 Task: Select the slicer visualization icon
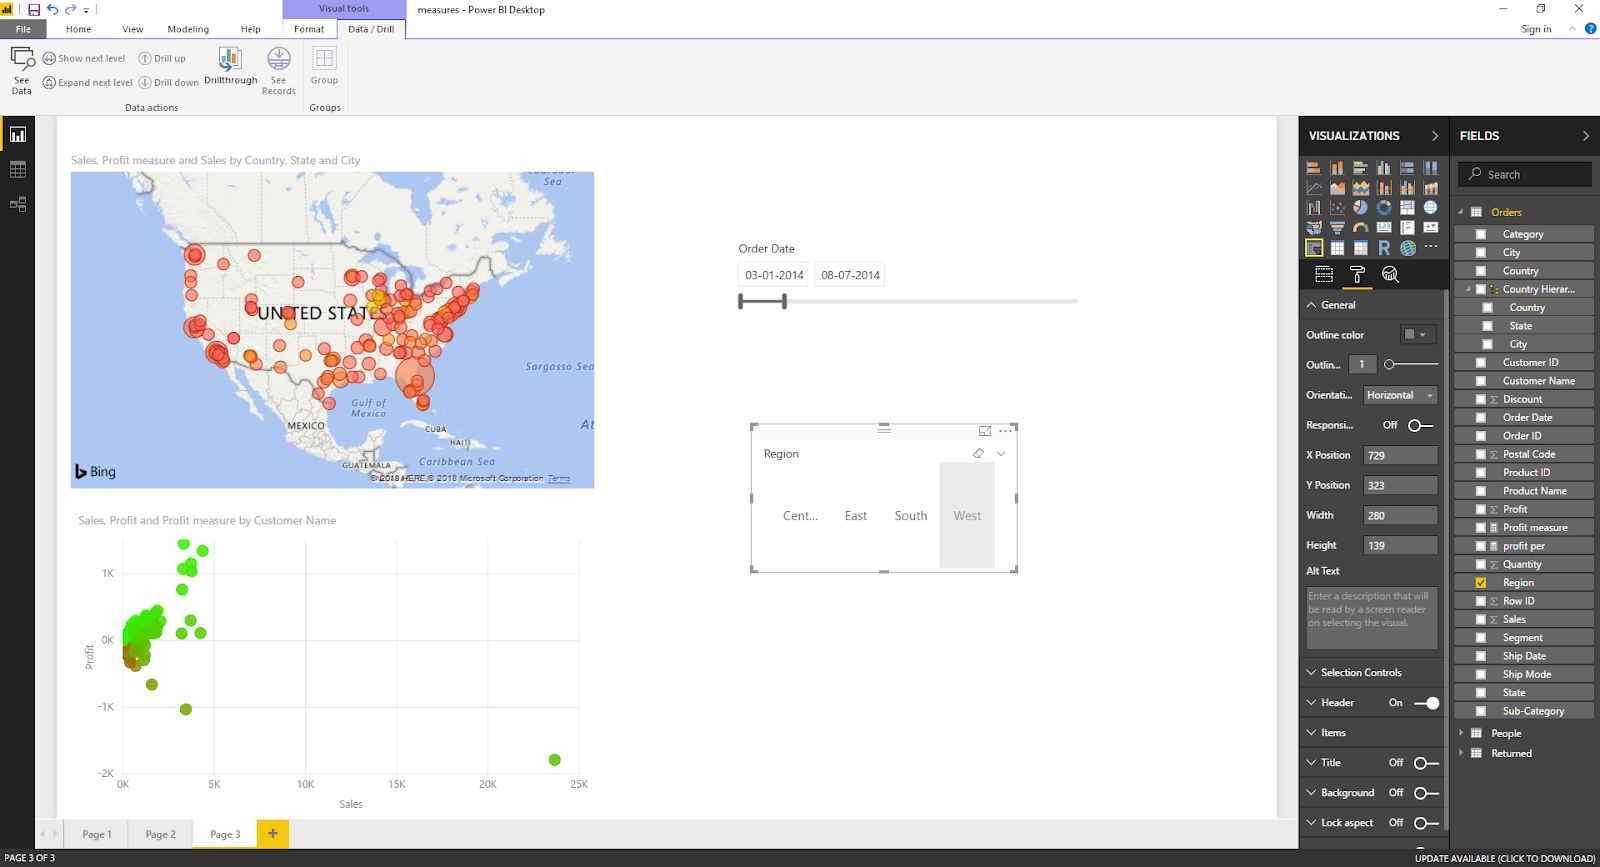1314,248
